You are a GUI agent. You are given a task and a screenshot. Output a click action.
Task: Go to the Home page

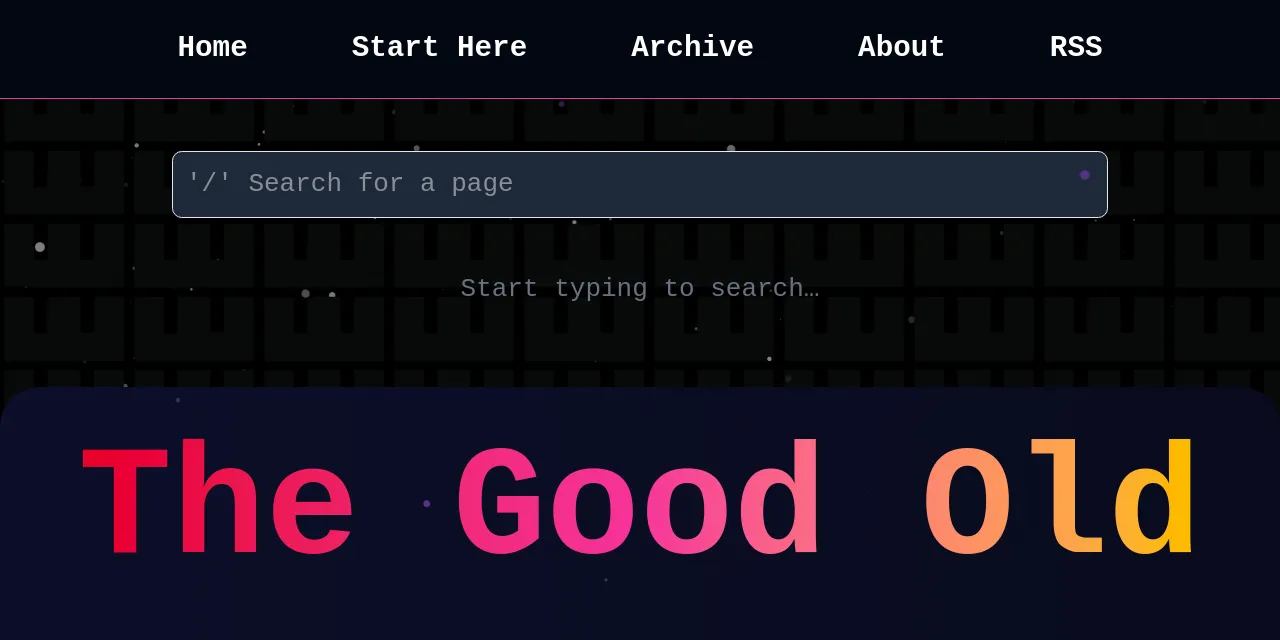[212, 47]
